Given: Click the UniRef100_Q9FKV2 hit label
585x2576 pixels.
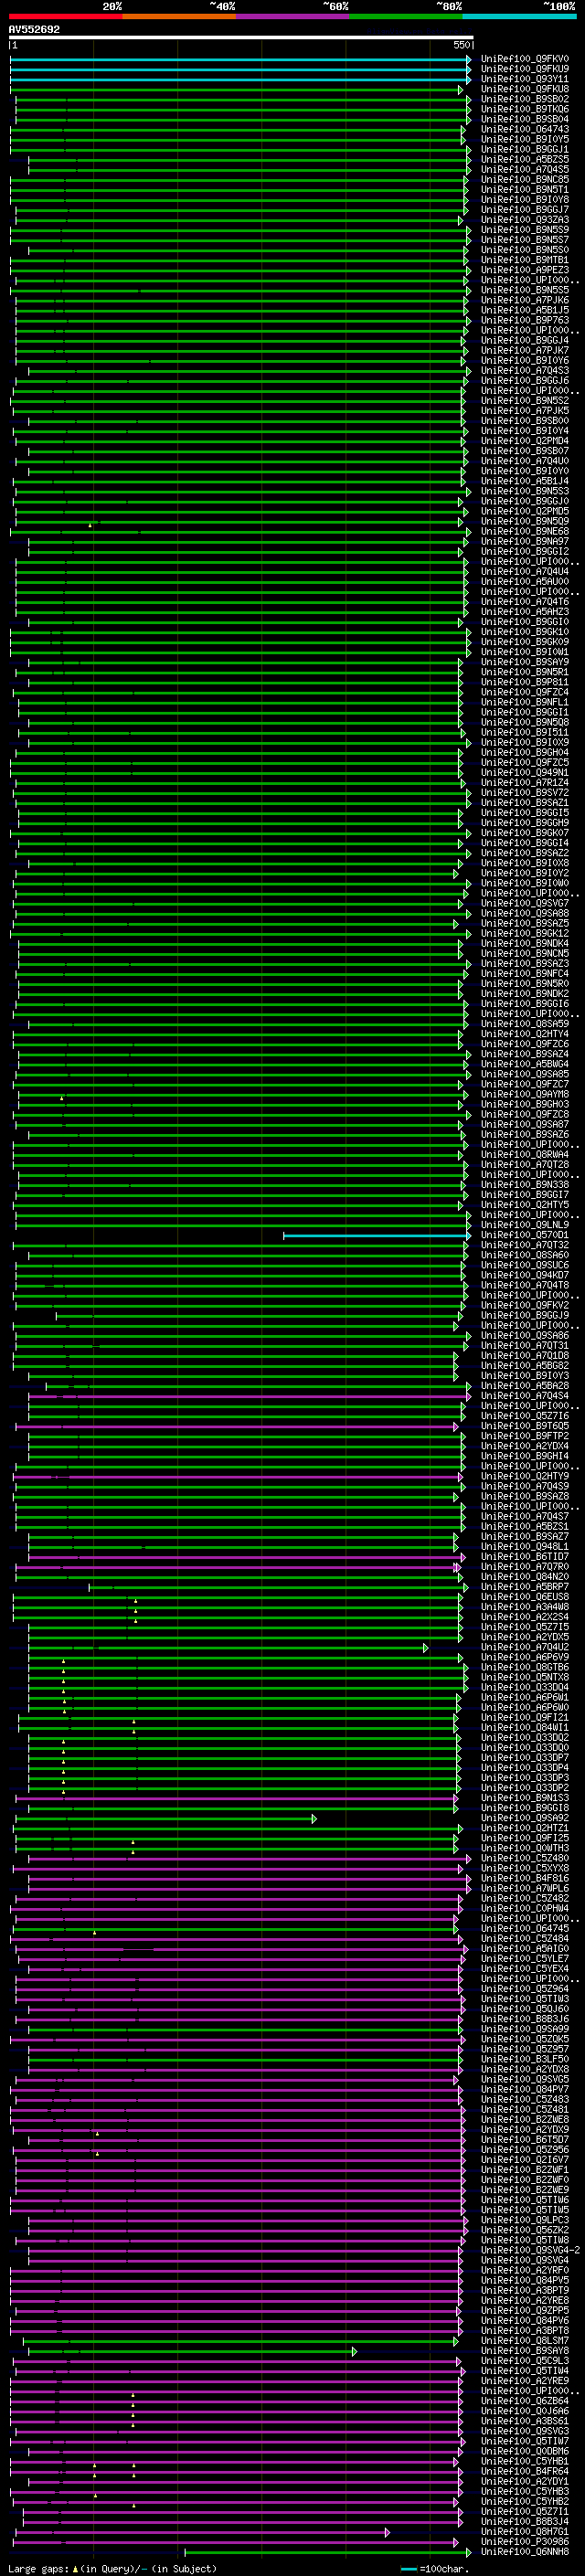Looking at the screenshot, I should 525,1305.
